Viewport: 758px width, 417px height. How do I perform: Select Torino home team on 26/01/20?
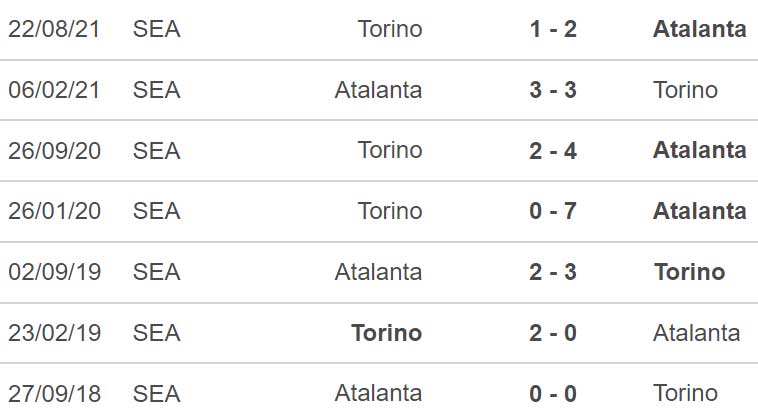click(x=390, y=211)
